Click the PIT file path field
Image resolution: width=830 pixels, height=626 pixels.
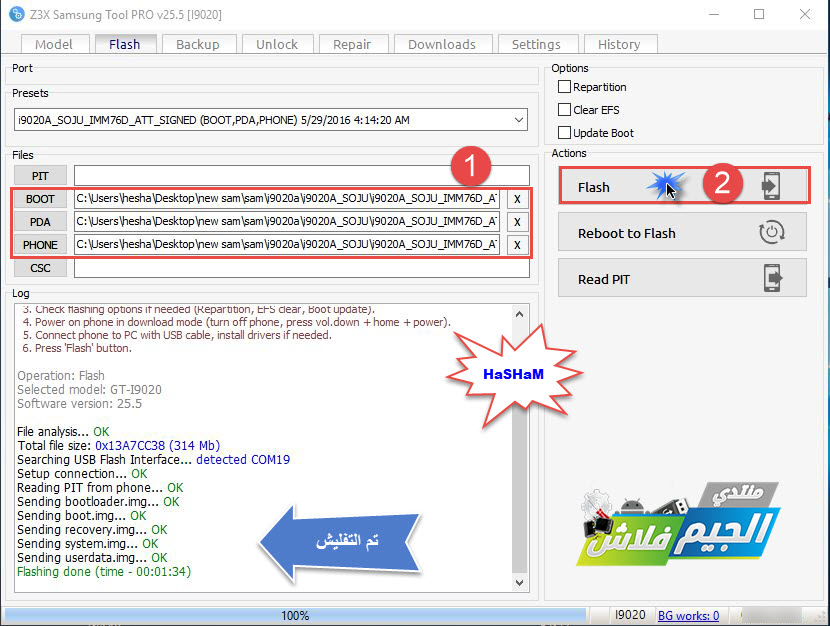302,176
